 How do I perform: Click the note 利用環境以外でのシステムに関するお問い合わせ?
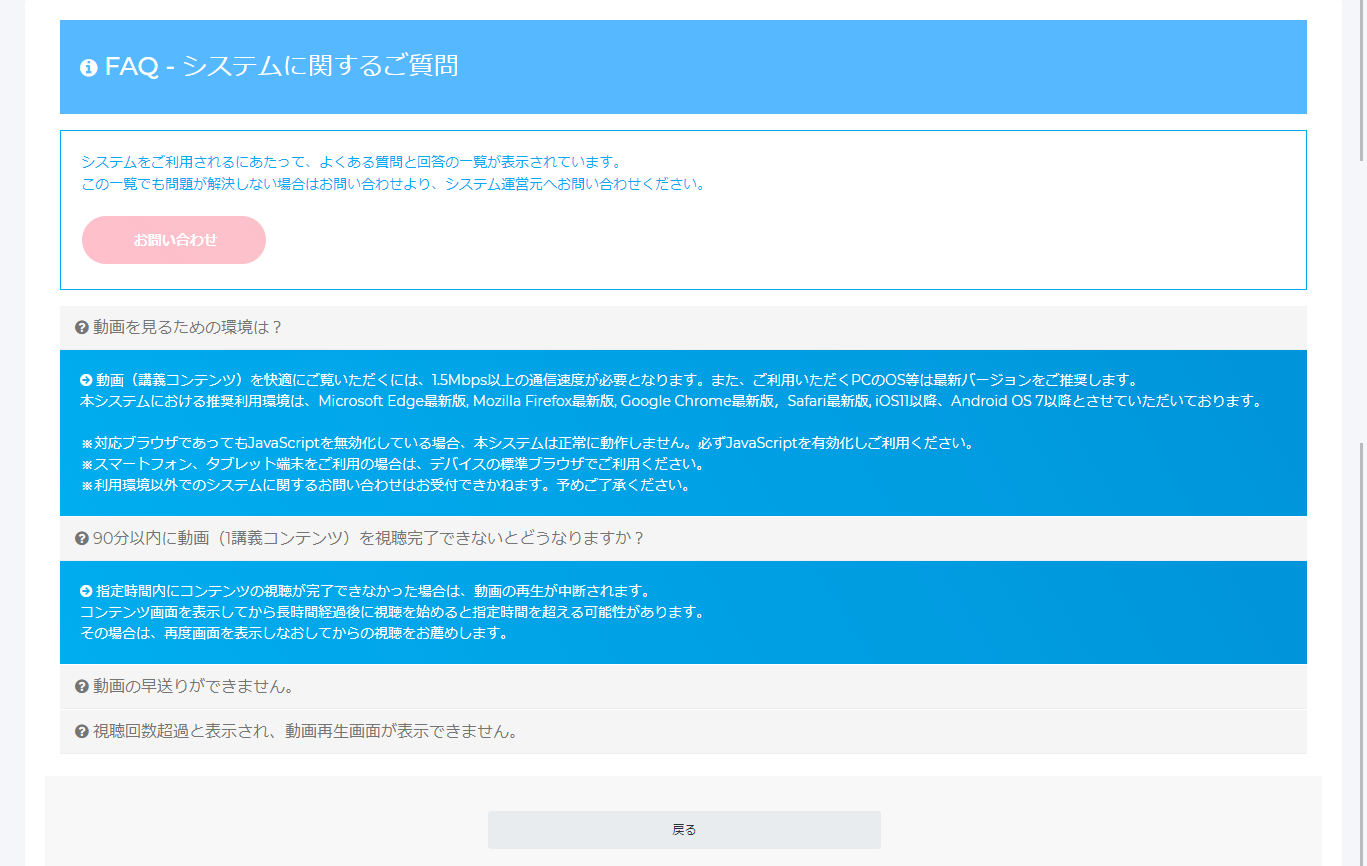click(x=385, y=486)
